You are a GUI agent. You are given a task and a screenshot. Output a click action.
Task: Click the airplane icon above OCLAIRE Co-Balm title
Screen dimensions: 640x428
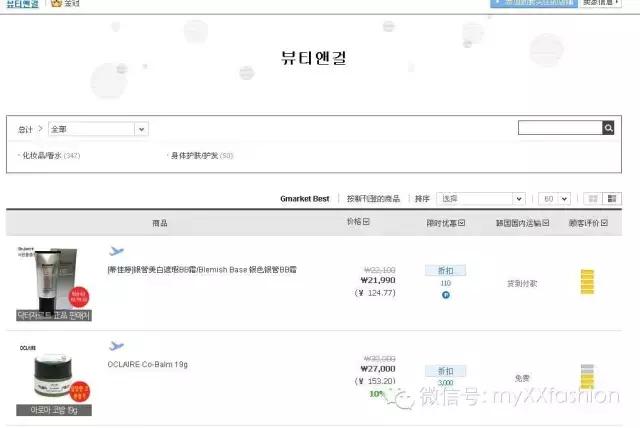pyautogui.click(x=116, y=346)
